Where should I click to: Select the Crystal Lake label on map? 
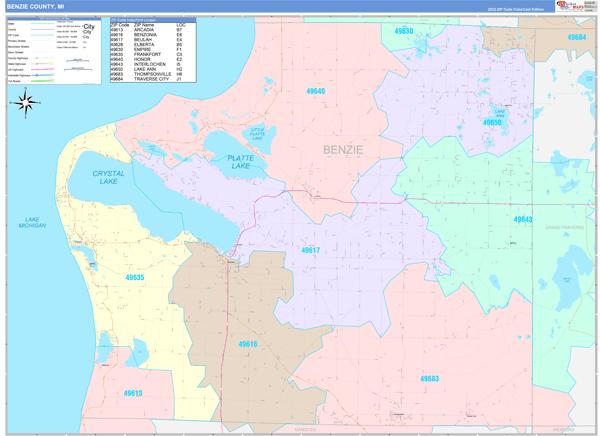[x=108, y=178]
